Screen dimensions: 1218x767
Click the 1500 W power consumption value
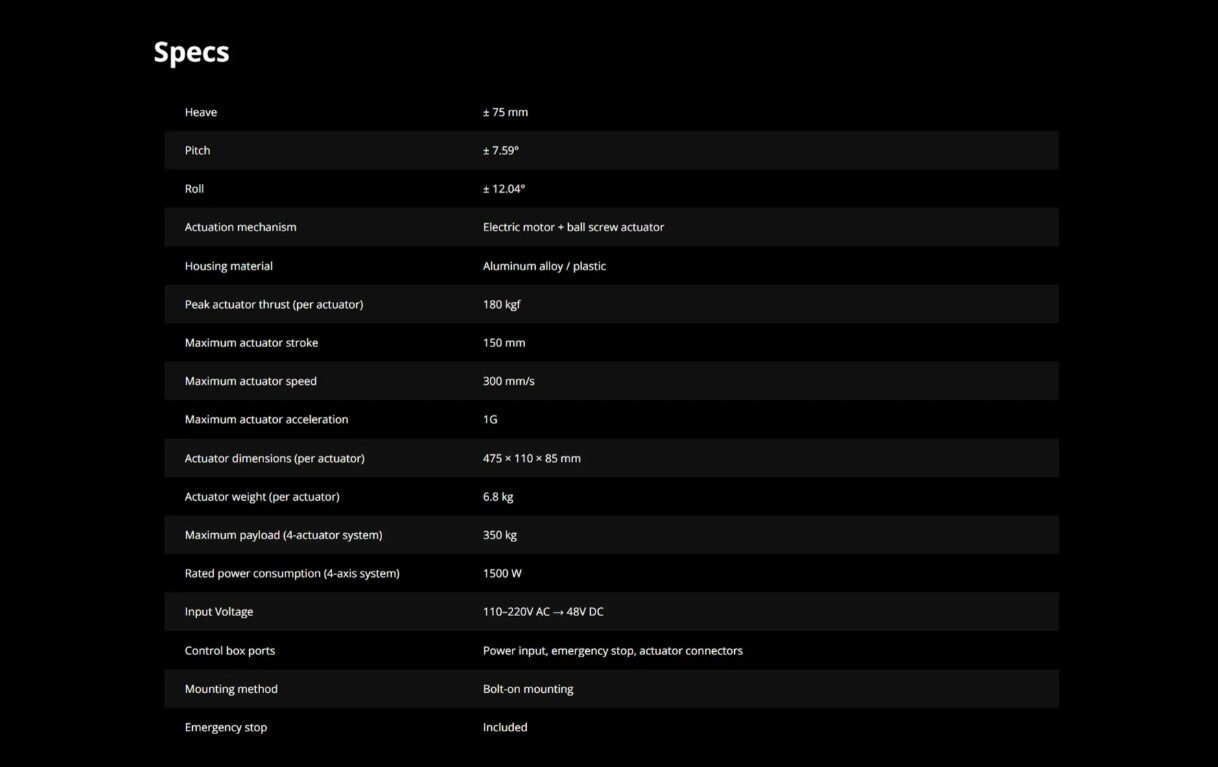(502, 573)
